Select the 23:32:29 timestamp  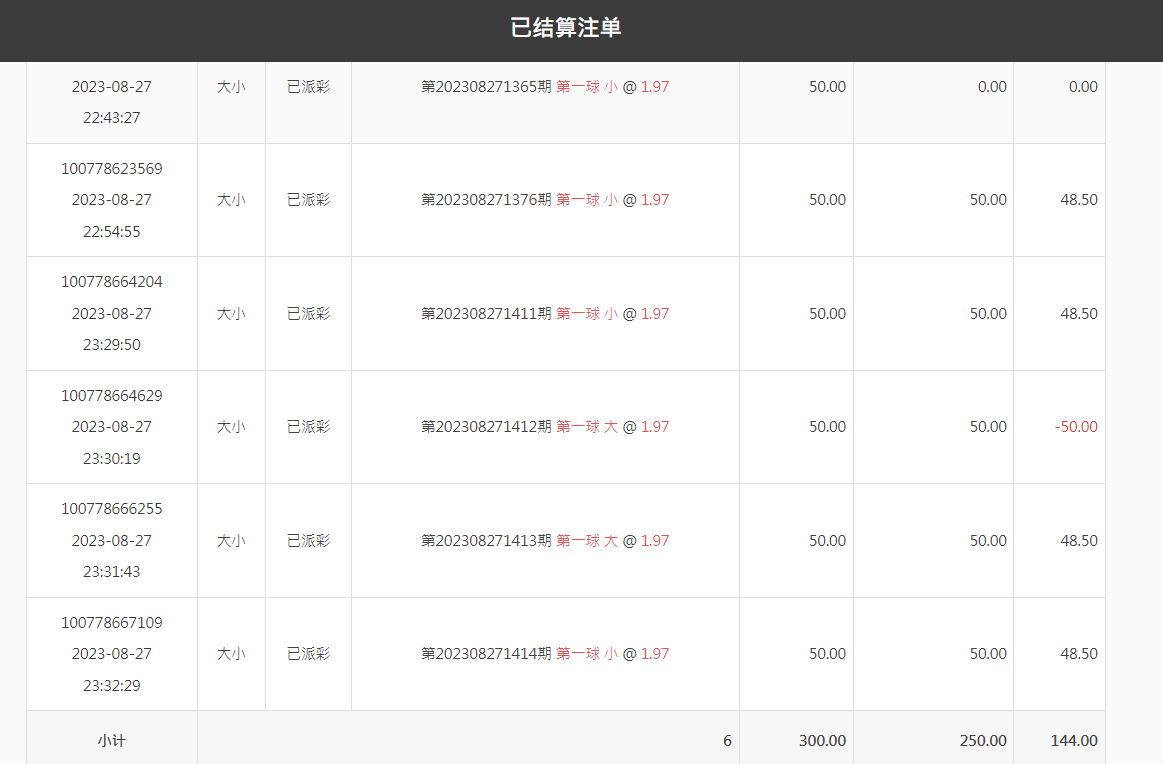(112, 685)
